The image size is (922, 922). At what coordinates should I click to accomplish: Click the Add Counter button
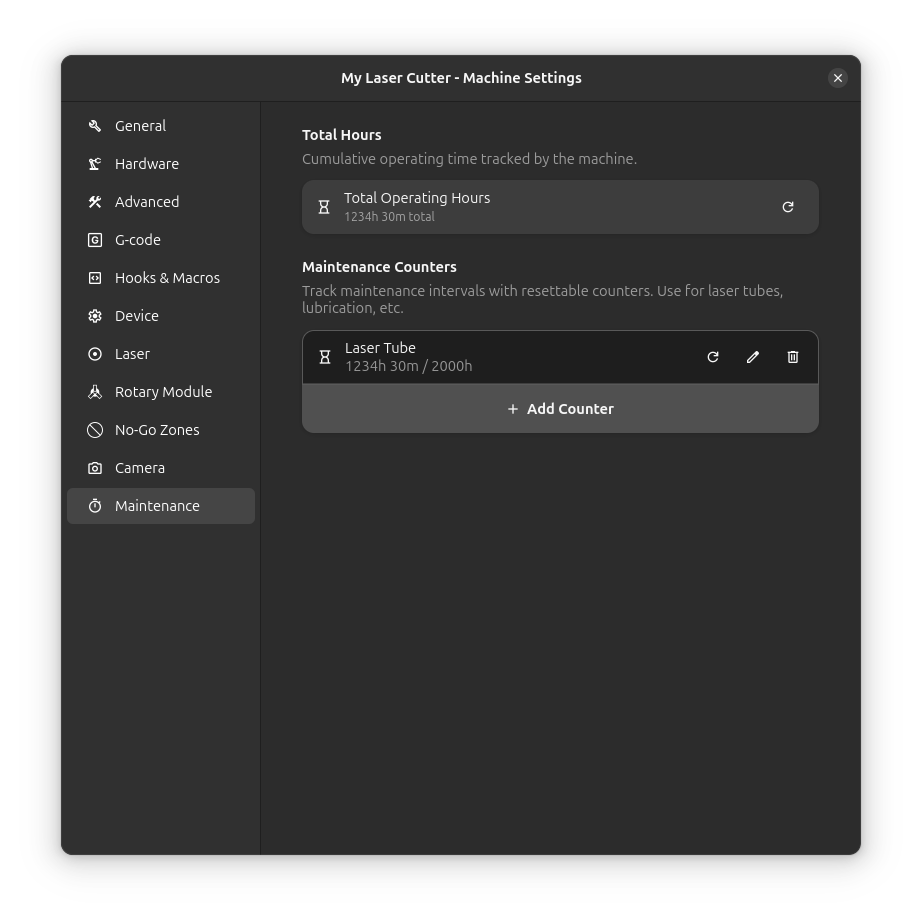point(560,408)
